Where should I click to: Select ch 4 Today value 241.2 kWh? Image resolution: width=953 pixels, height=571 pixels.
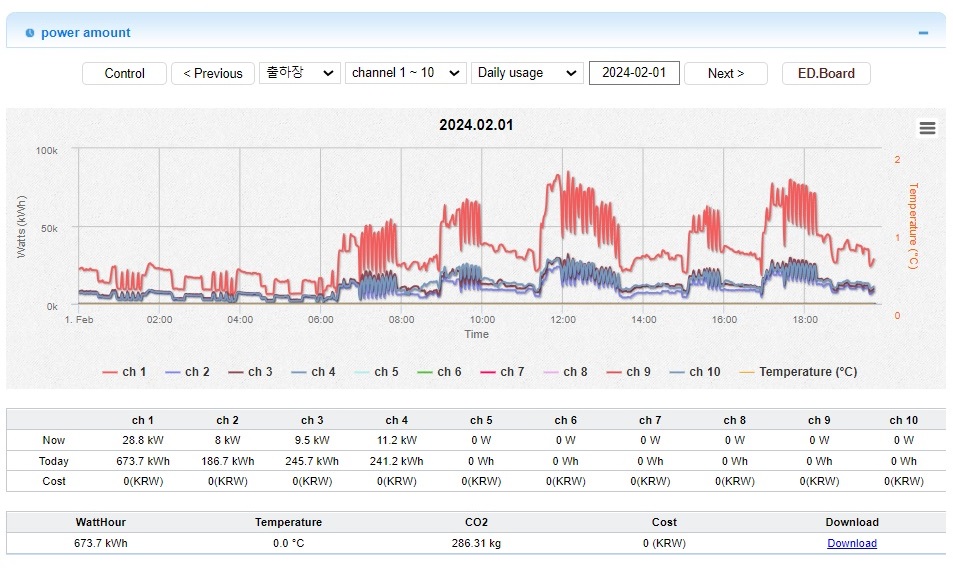point(396,461)
